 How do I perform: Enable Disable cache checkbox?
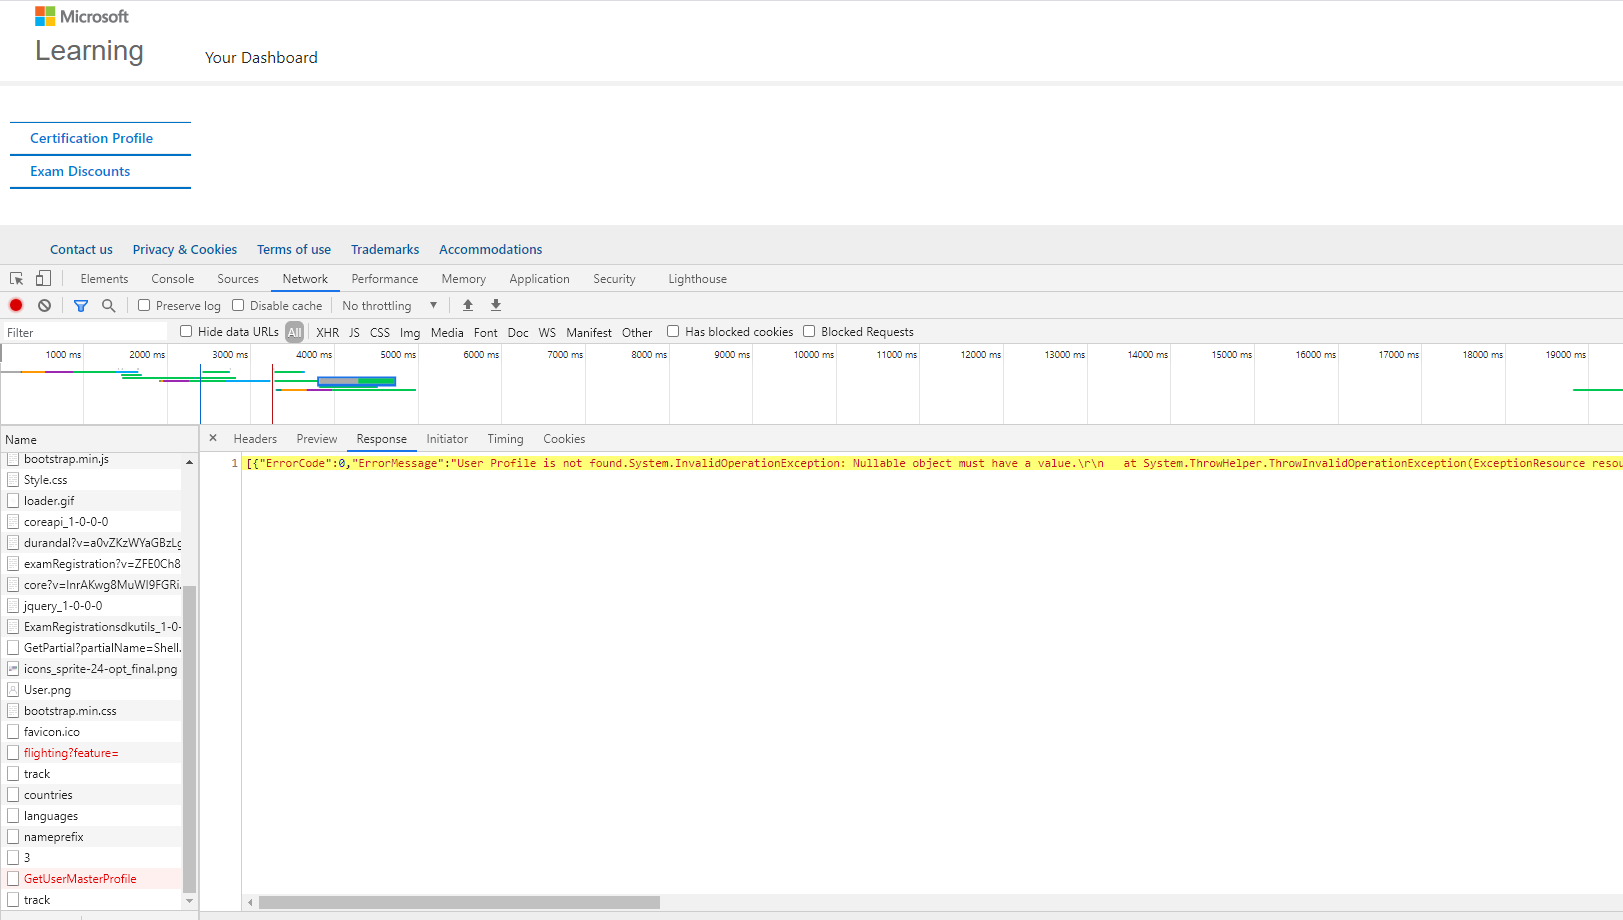pos(238,305)
